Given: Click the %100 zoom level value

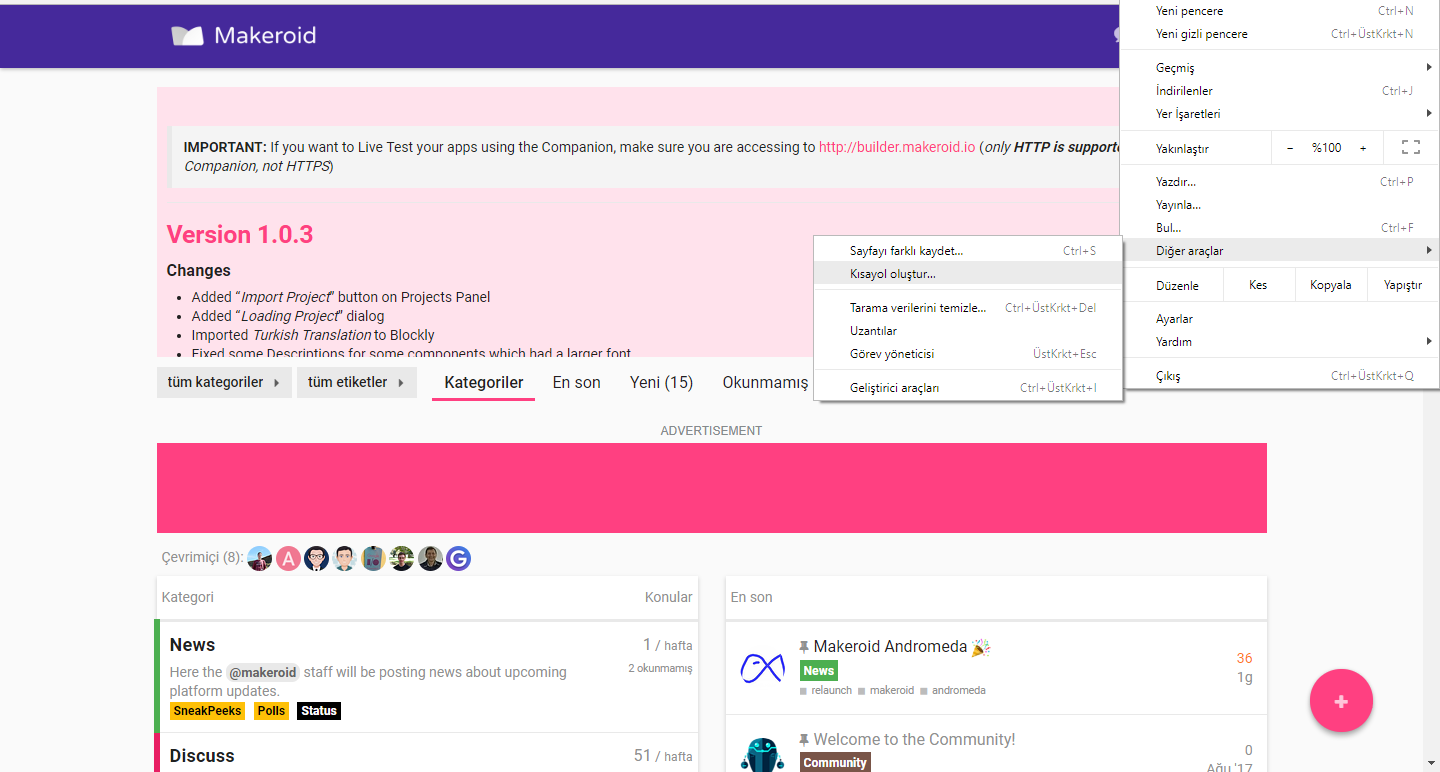Looking at the screenshot, I should click(1327, 148).
